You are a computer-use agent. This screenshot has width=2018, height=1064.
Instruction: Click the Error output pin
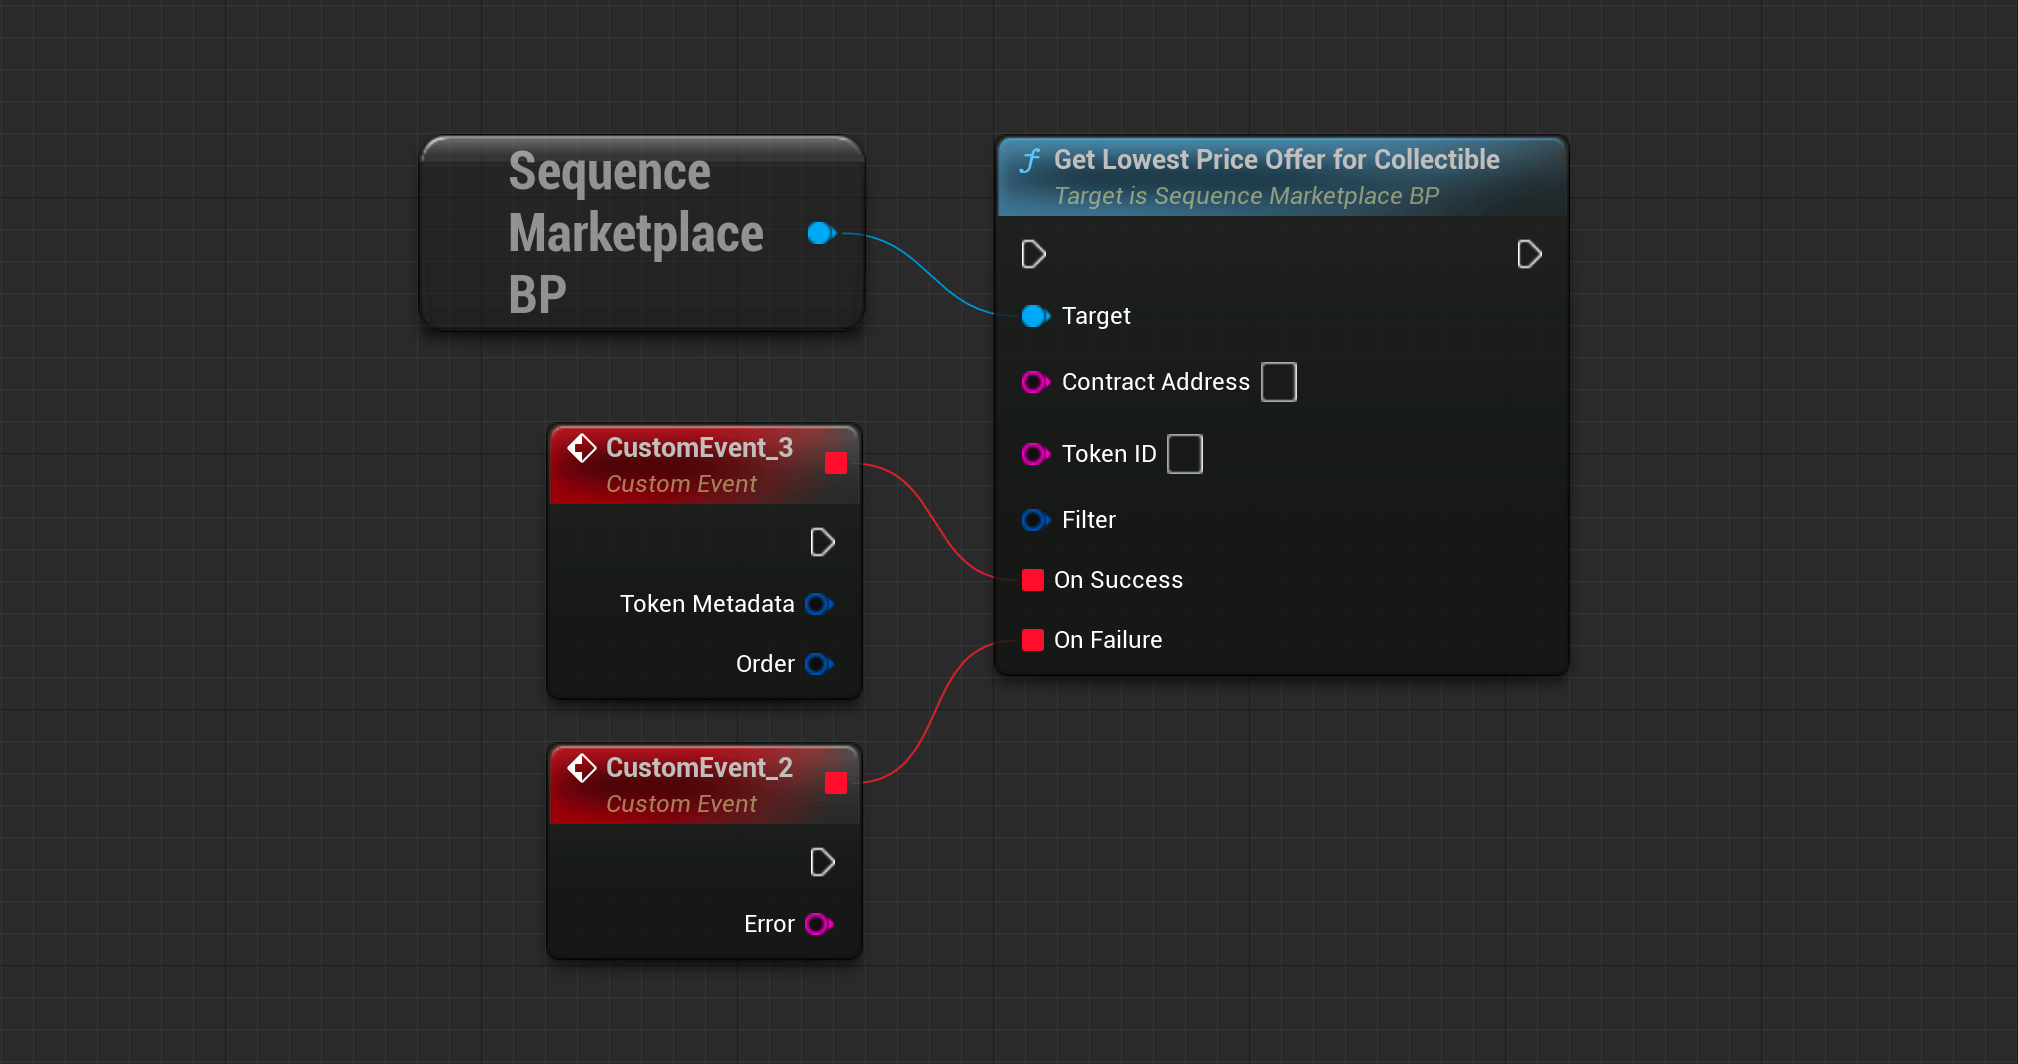pyautogui.click(x=819, y=924)
